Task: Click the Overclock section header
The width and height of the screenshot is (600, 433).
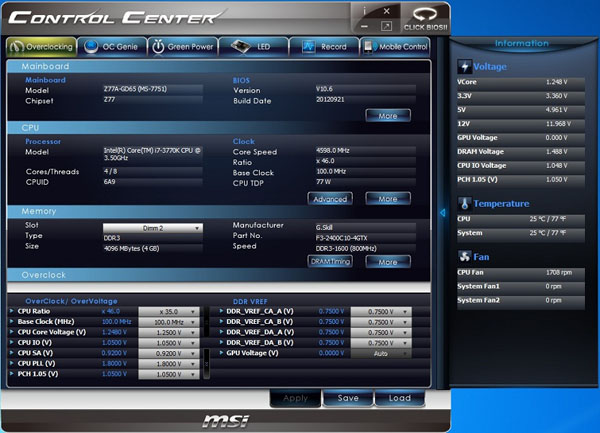Action: (219, 275)
